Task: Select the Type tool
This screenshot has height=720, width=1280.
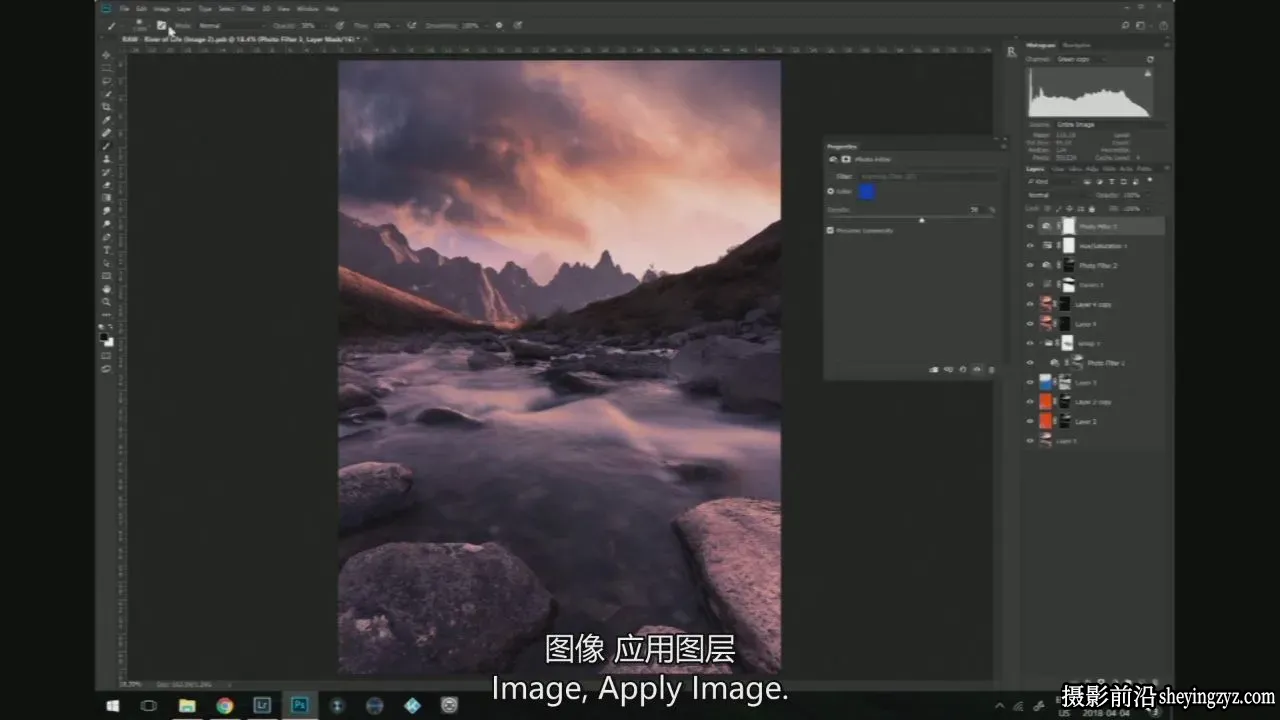Action: click(107, 250)
